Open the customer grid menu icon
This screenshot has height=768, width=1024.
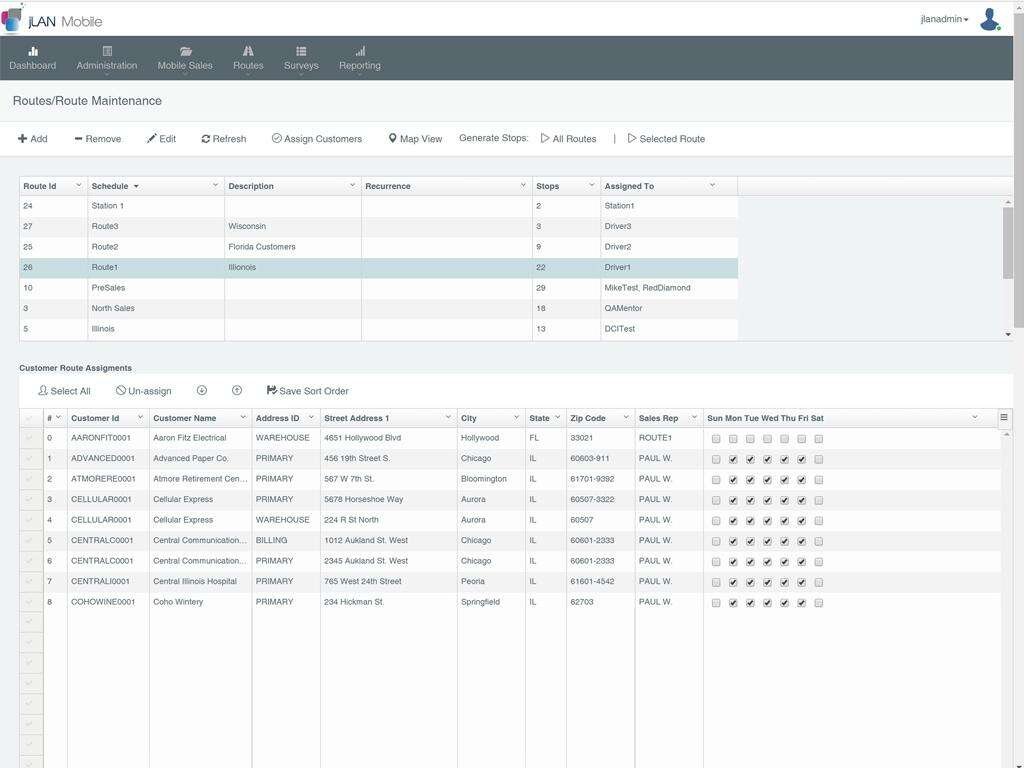tap(1004, 417)
